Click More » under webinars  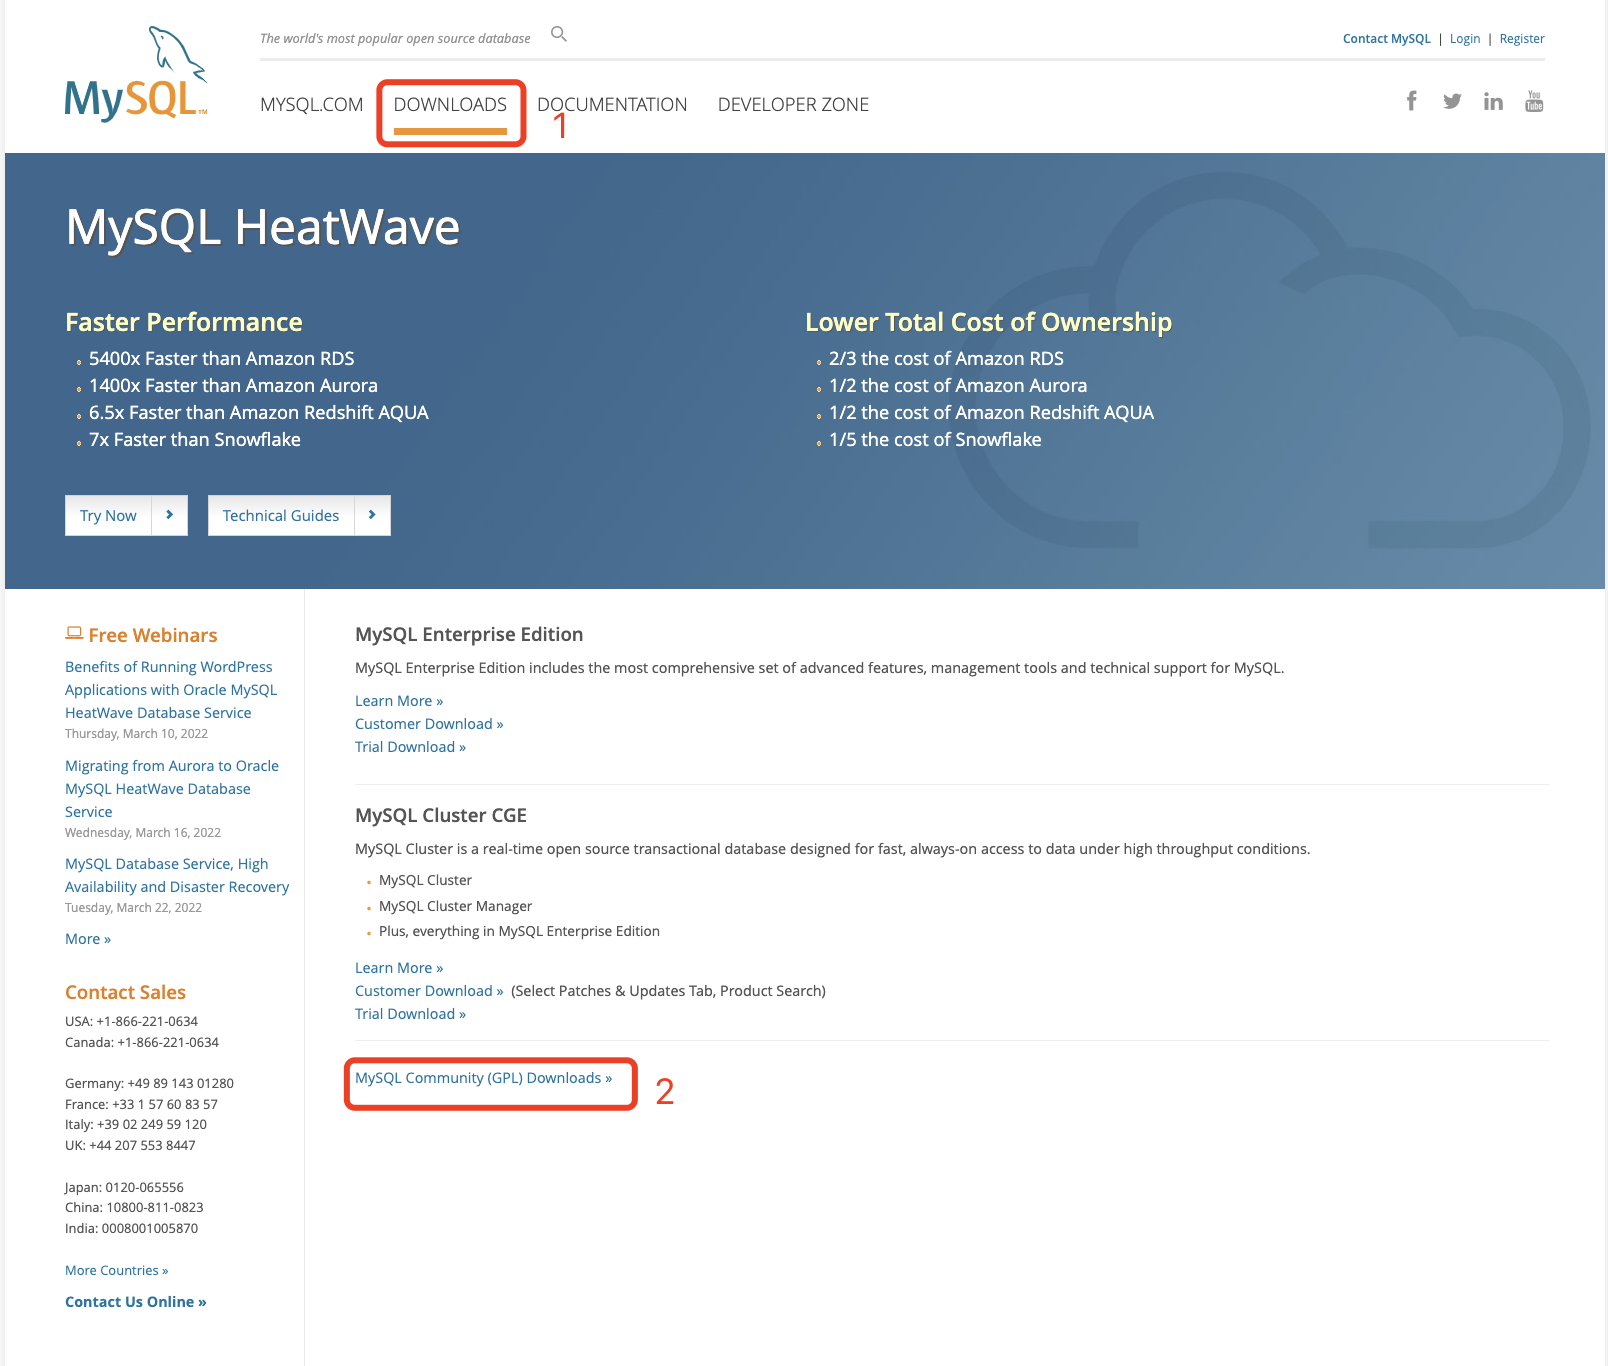[x=88, y=939]
